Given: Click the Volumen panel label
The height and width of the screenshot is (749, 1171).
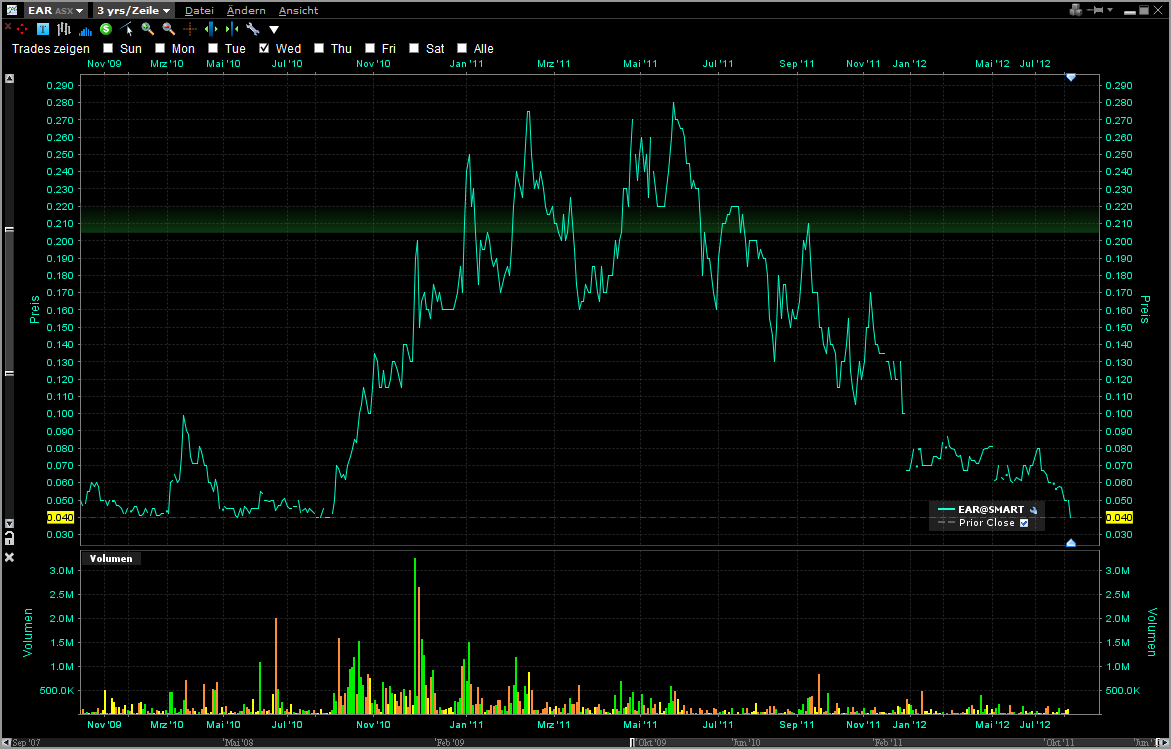Looking at the screenshot, I should 111,559.
